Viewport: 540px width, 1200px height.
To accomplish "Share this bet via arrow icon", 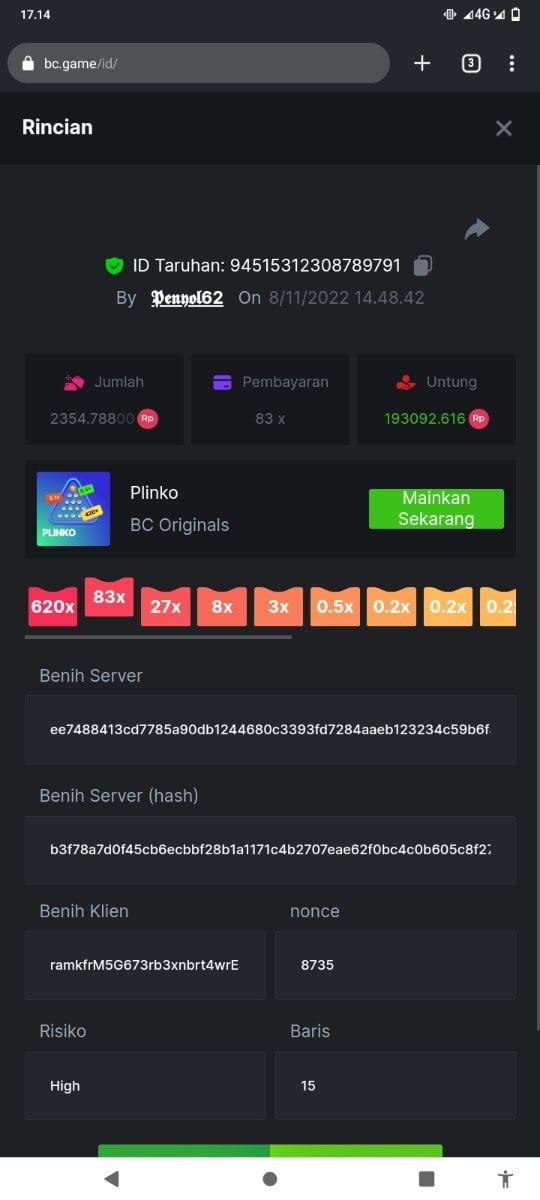I will click(x=477, y=230).
